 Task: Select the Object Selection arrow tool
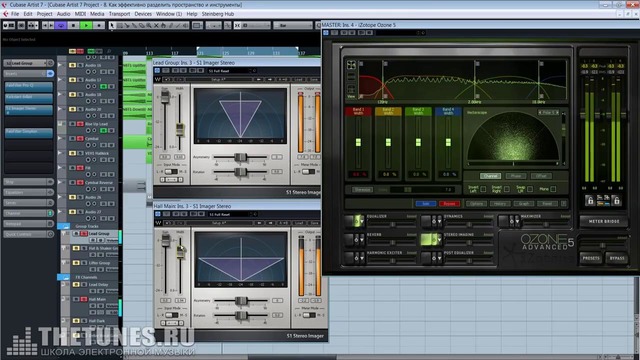(112, 25)
